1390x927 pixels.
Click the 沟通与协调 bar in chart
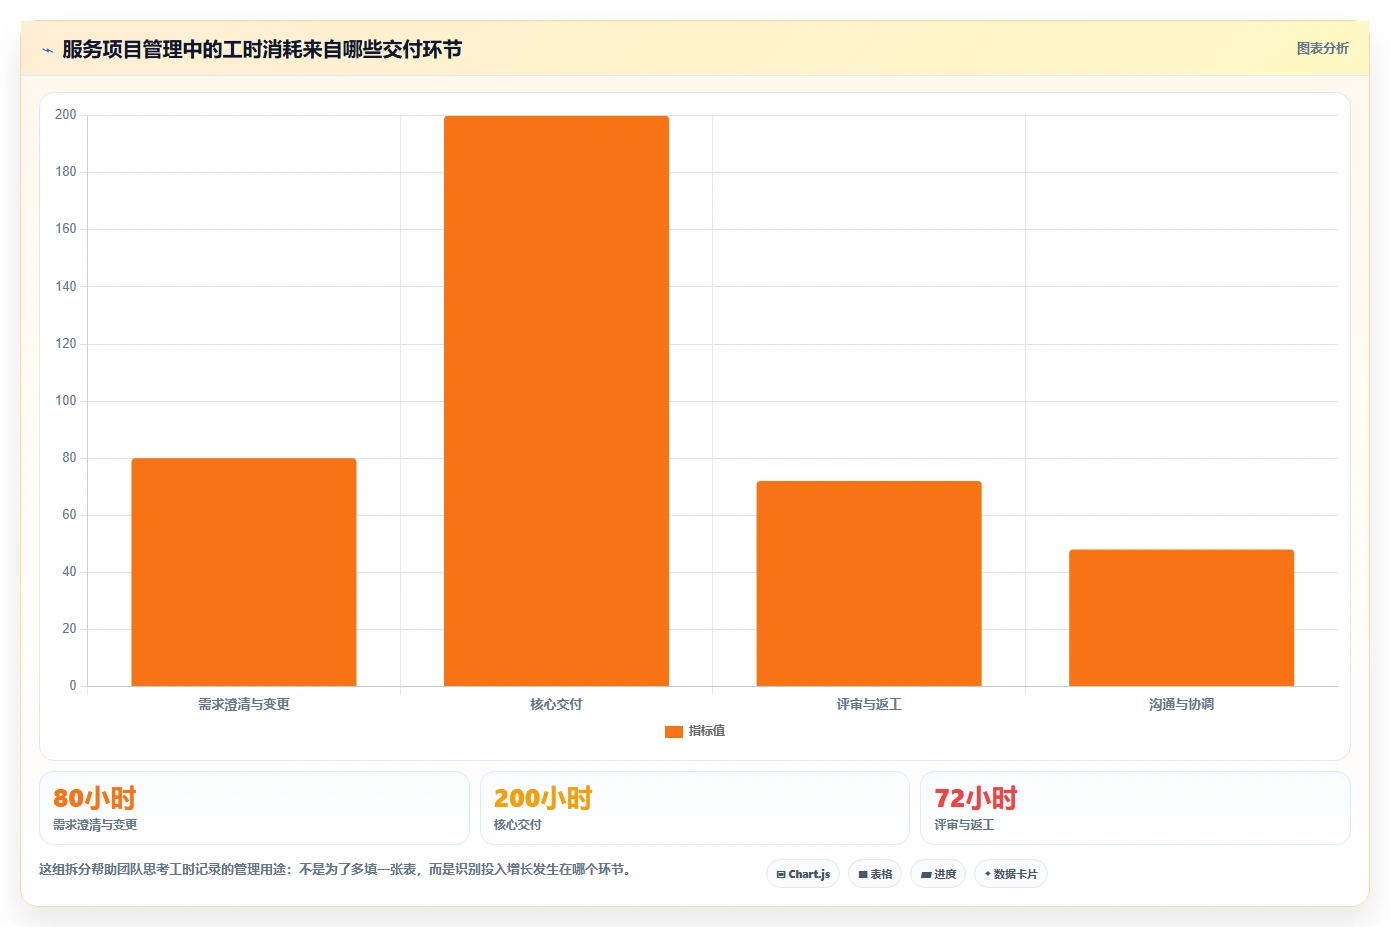1181,618
